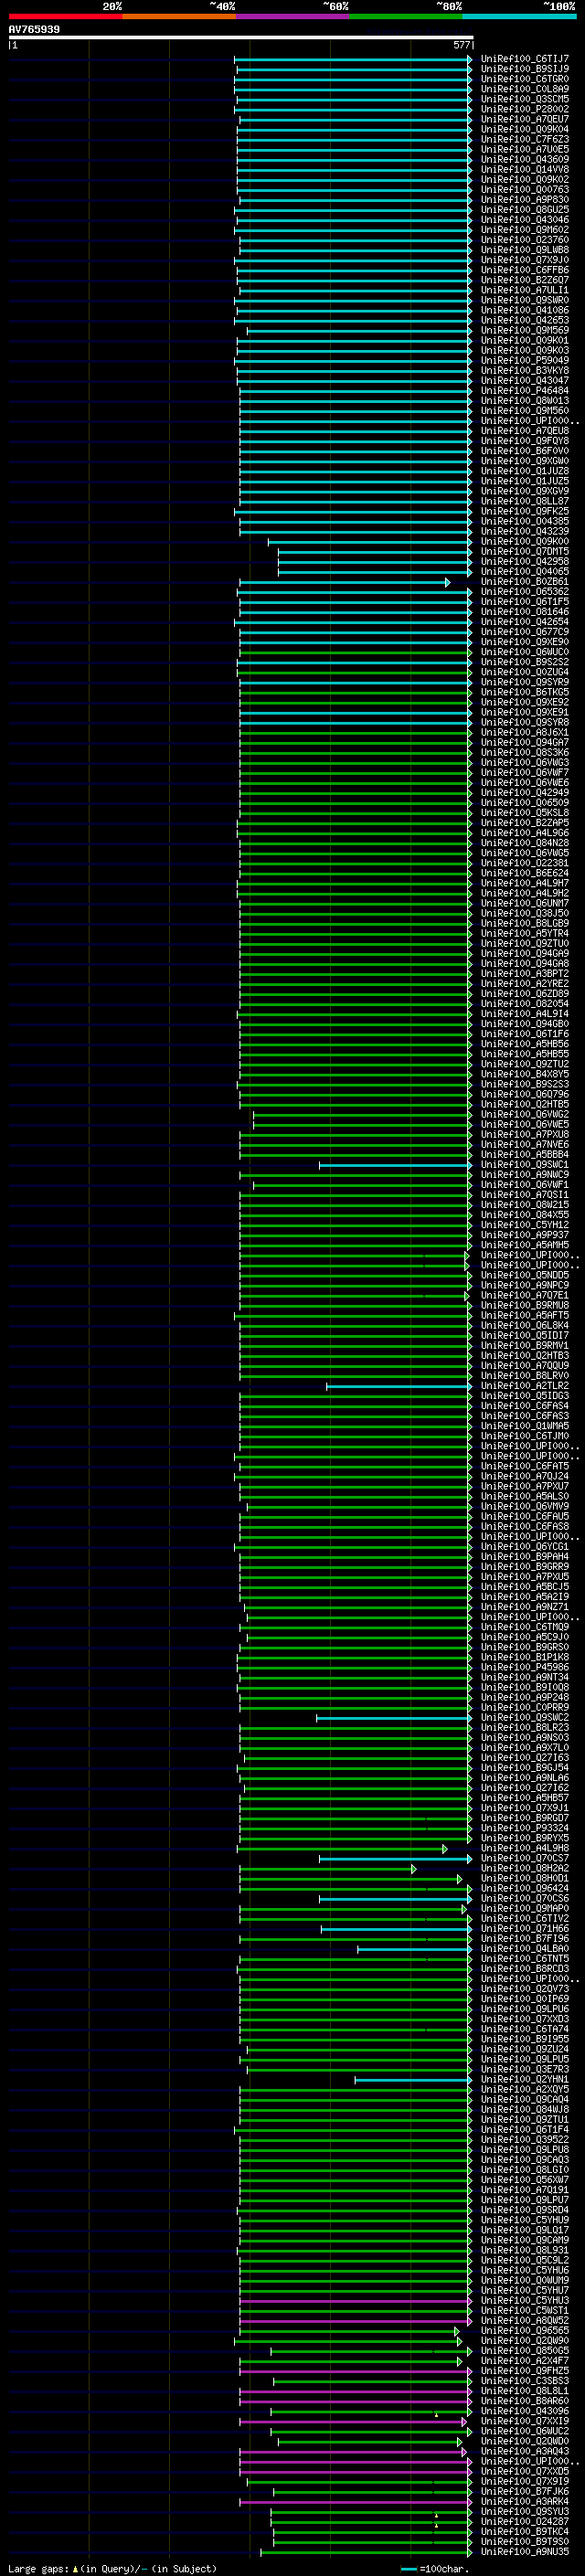This screenshot has height=2576, width=585.
Task: Click hit label UniRef100_Q8L931
Action: [524, 2251]
